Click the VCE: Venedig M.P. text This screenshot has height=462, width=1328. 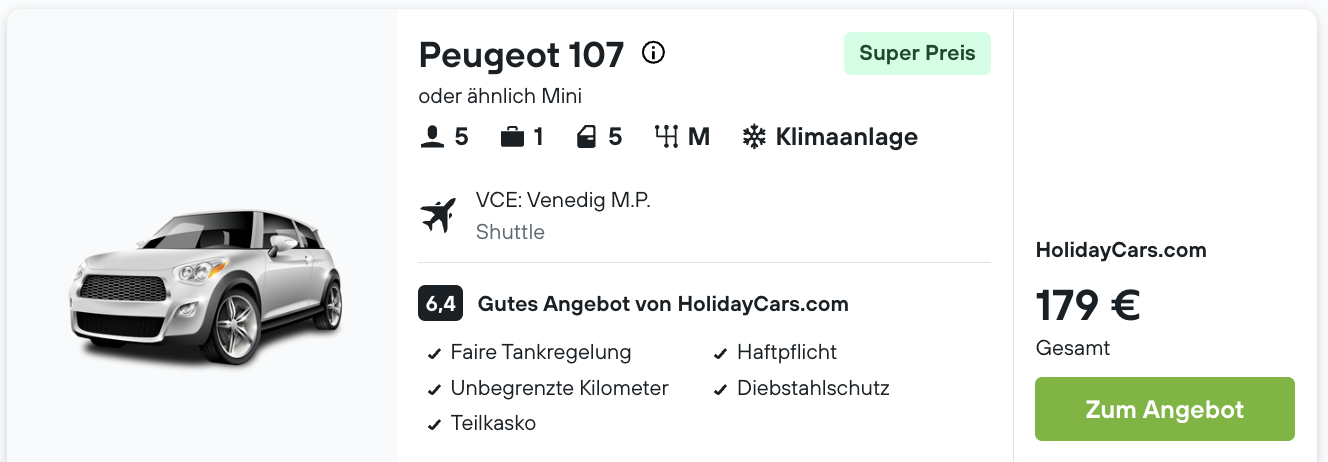tap(563, 200)
